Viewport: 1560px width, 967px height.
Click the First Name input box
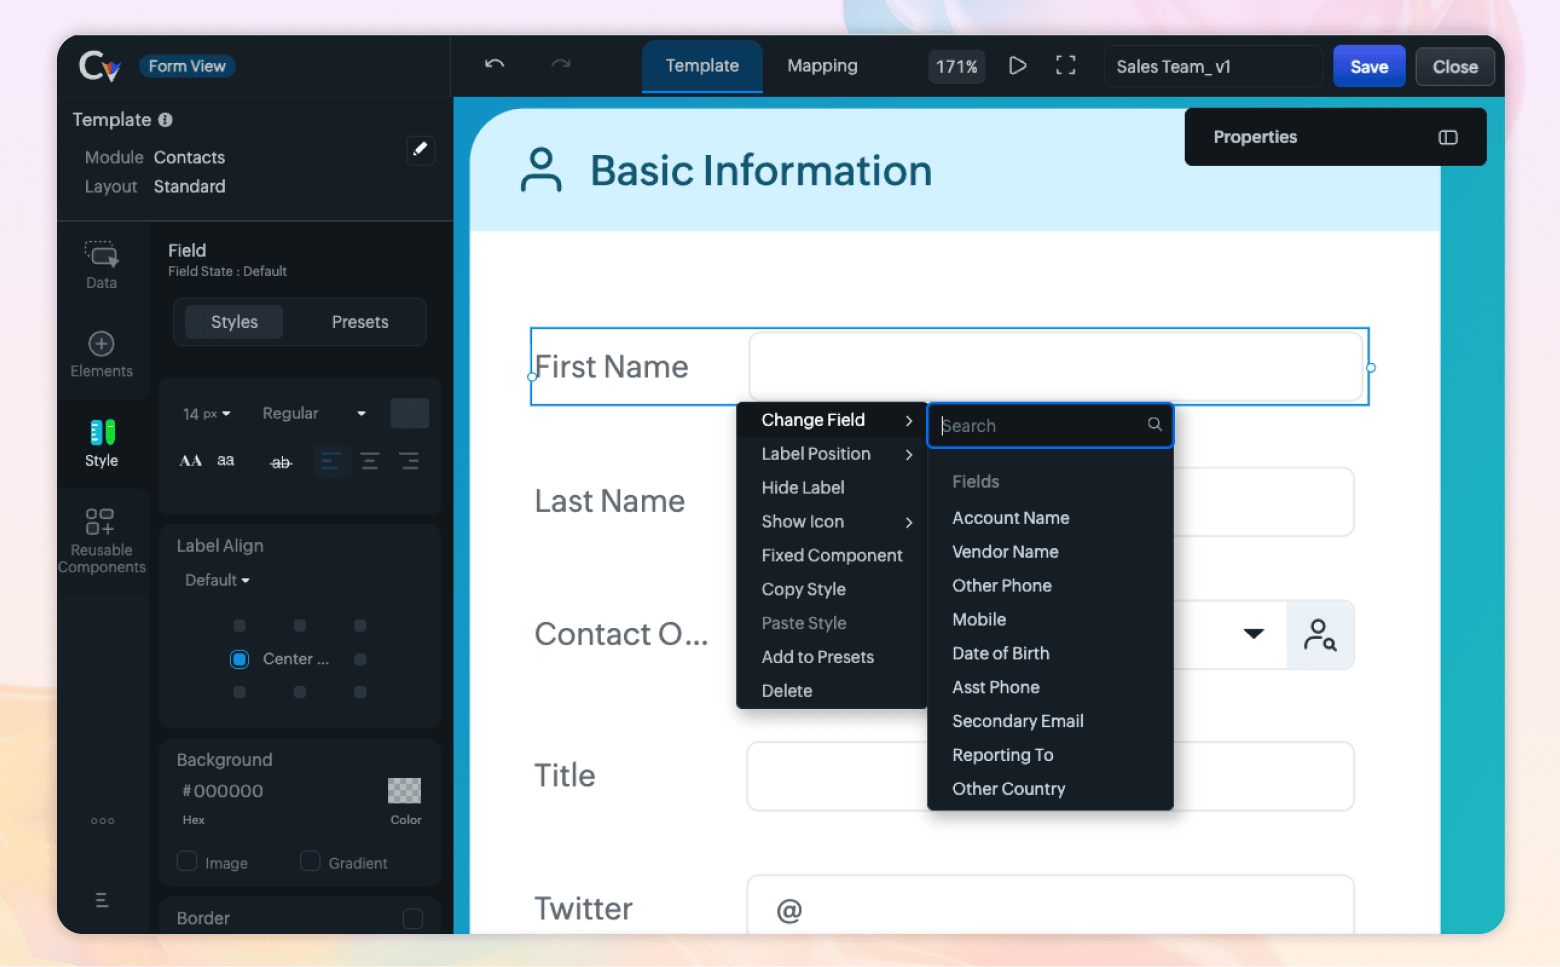(1055, 367)
